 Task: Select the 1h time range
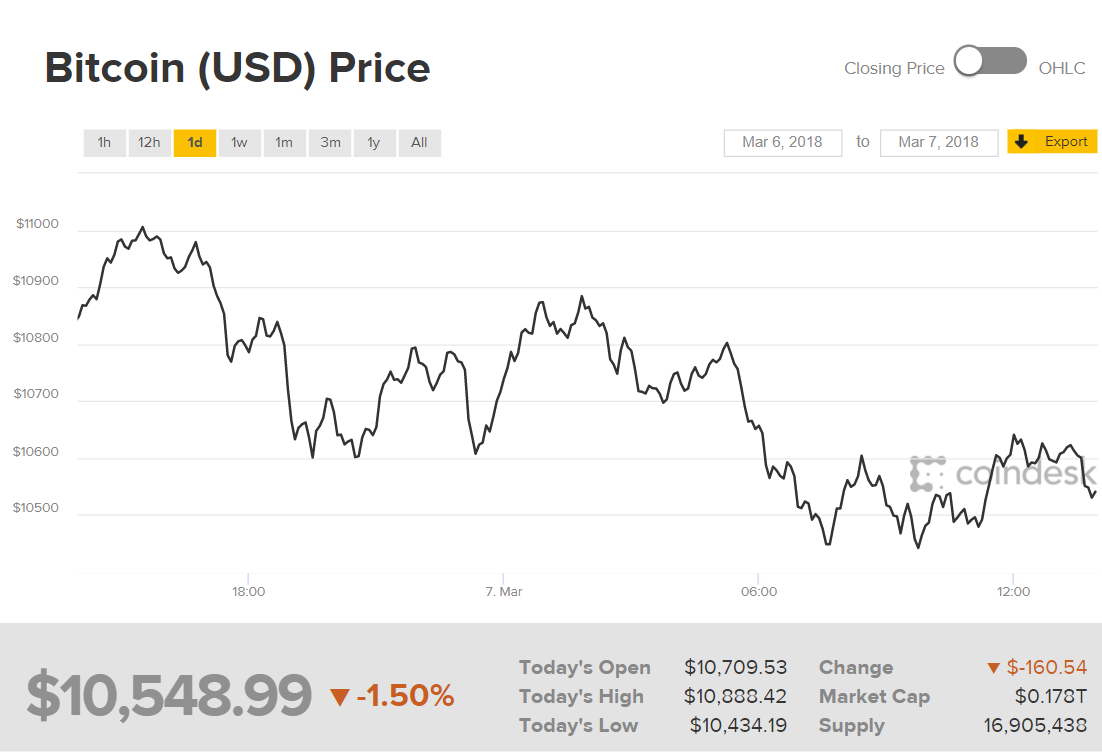click(104, 143)
